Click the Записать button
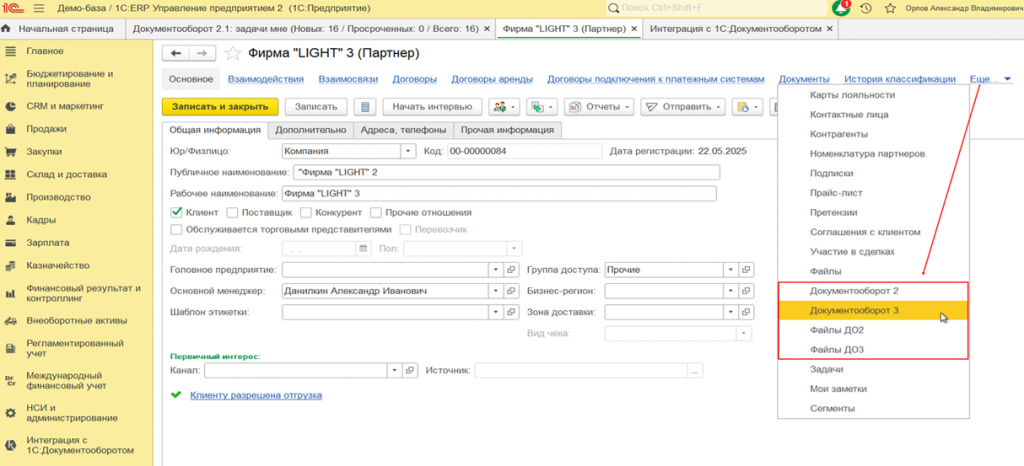 click(x=316, y=107)
